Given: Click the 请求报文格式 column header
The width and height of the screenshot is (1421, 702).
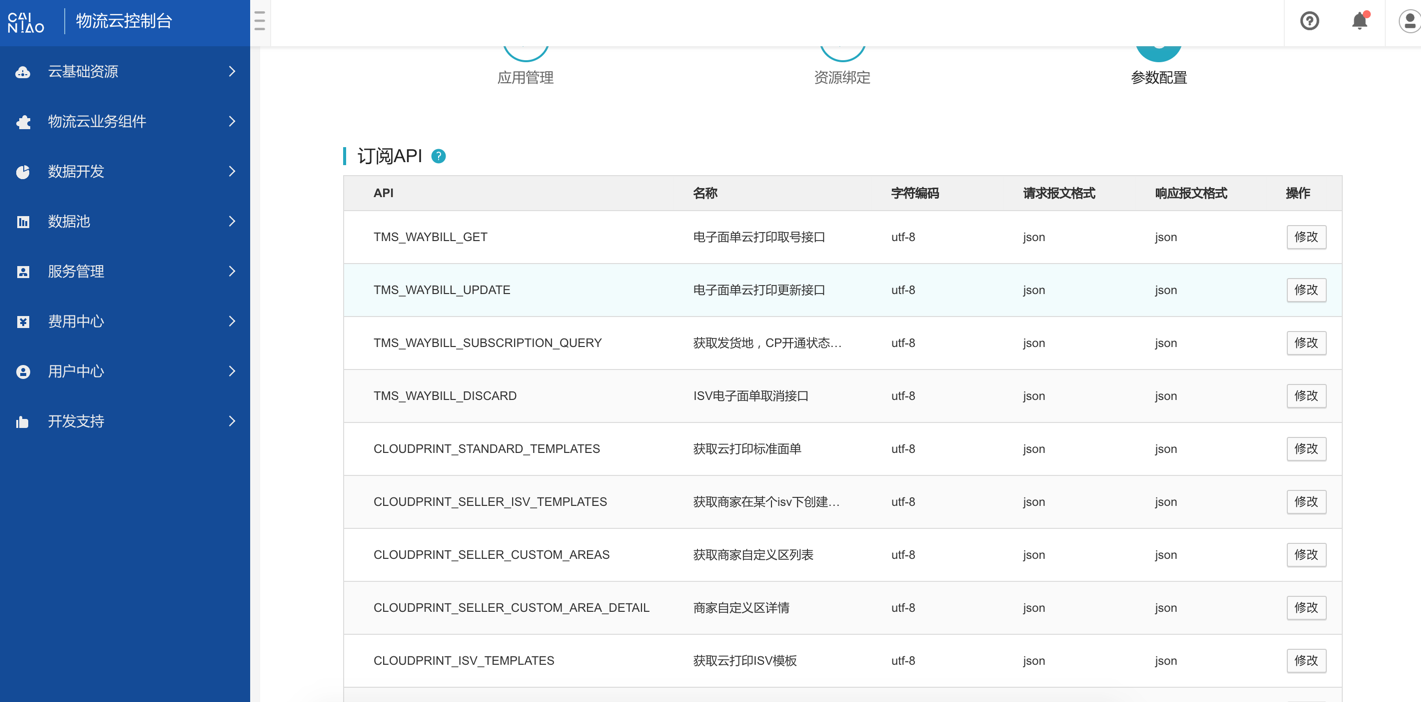Looking at the screenshot, I should click(x=1059, y=194).
